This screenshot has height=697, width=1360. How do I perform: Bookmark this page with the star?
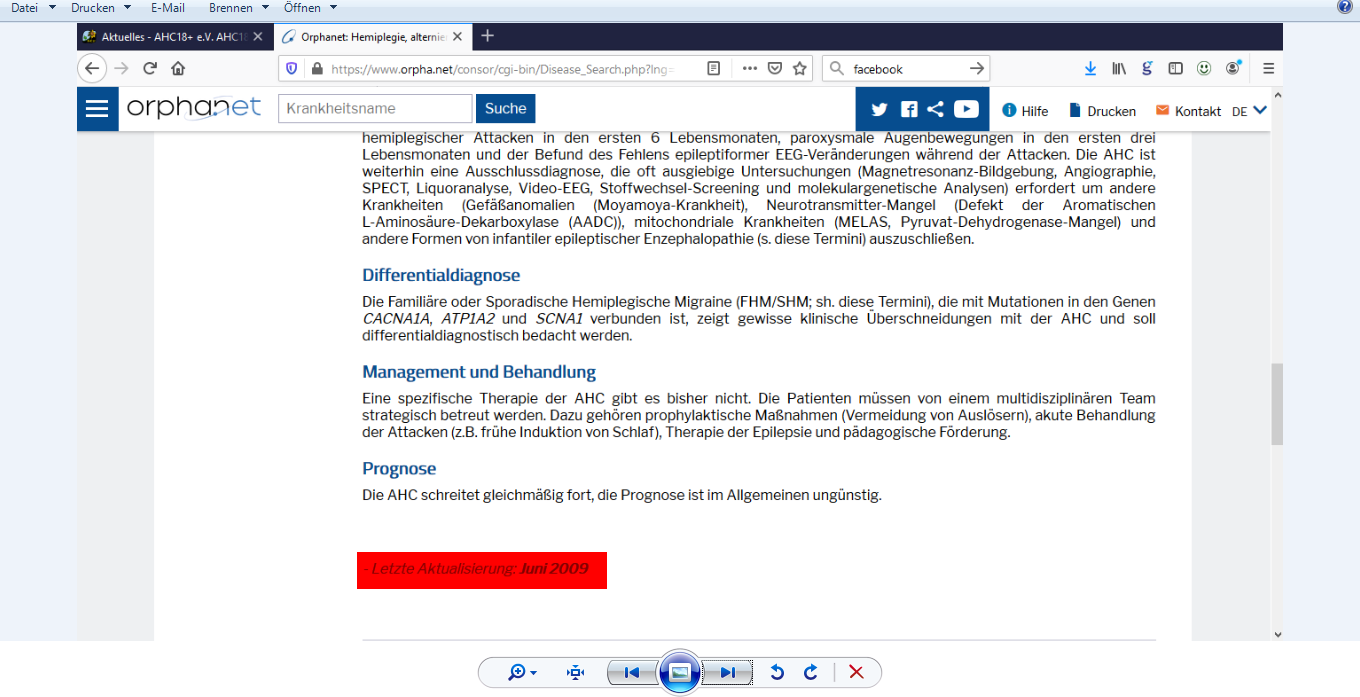point(800,69)
